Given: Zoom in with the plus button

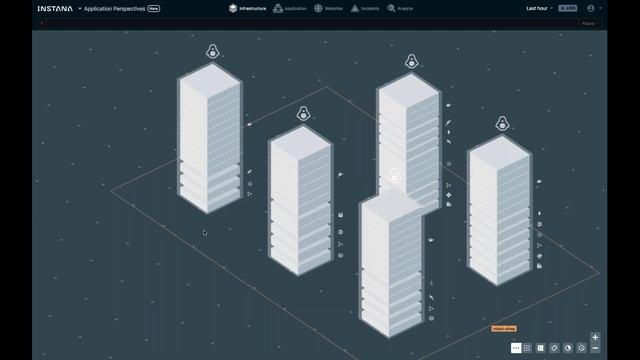Looking at the screenshot, I should point(595,338).
